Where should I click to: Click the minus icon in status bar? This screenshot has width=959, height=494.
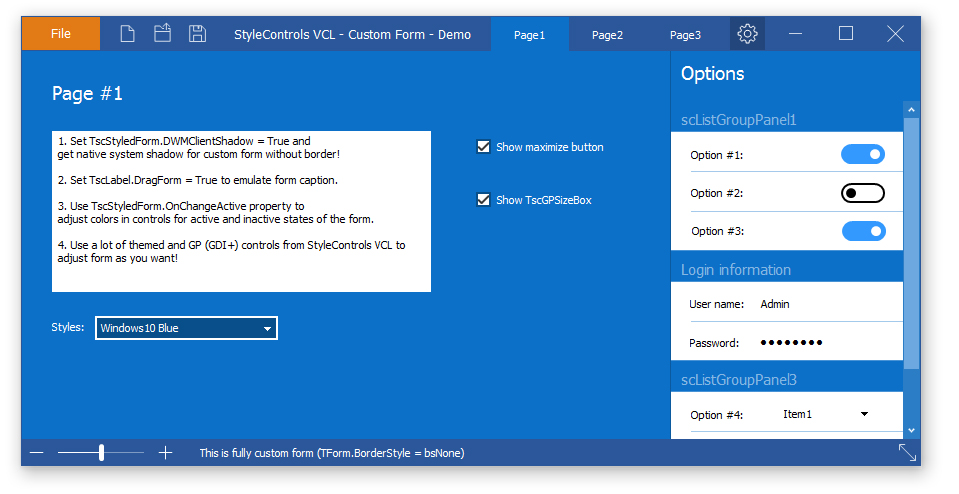click(37, 453)
